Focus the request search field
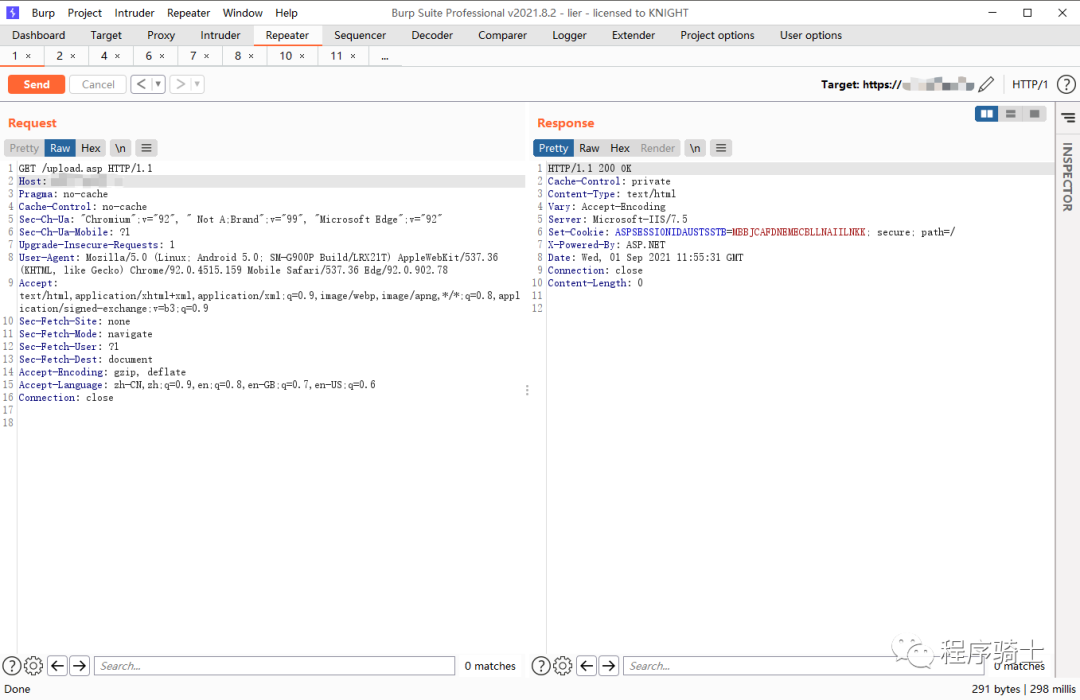 coord(274,666)
